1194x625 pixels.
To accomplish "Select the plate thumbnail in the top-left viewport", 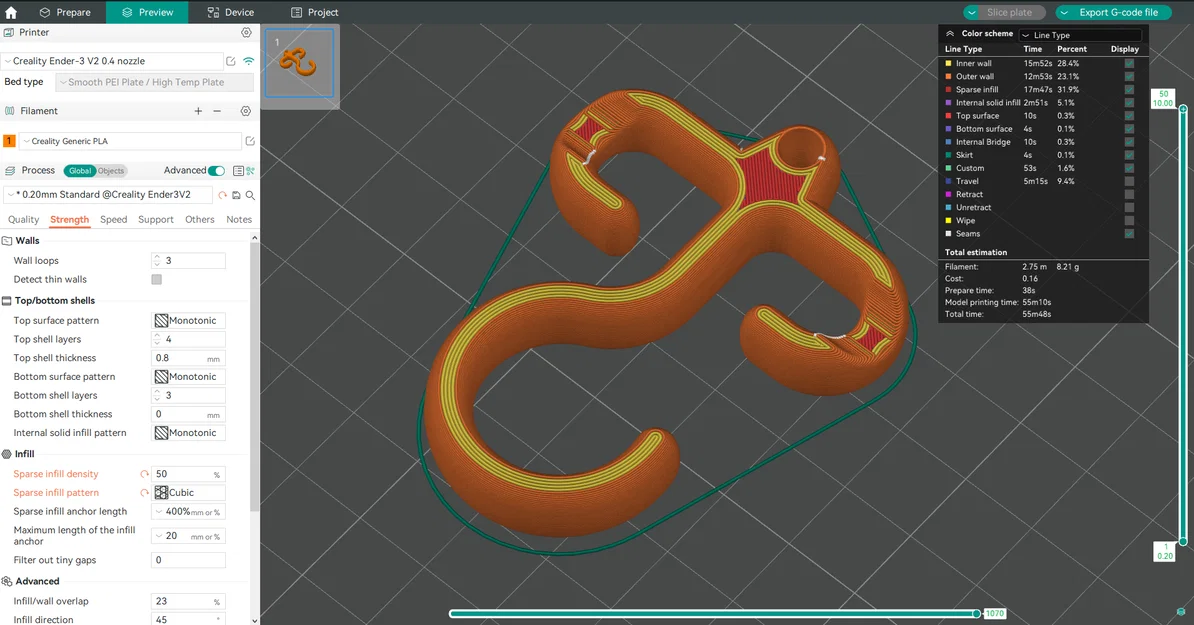I will pyautogui.click(x=300, y=67).
